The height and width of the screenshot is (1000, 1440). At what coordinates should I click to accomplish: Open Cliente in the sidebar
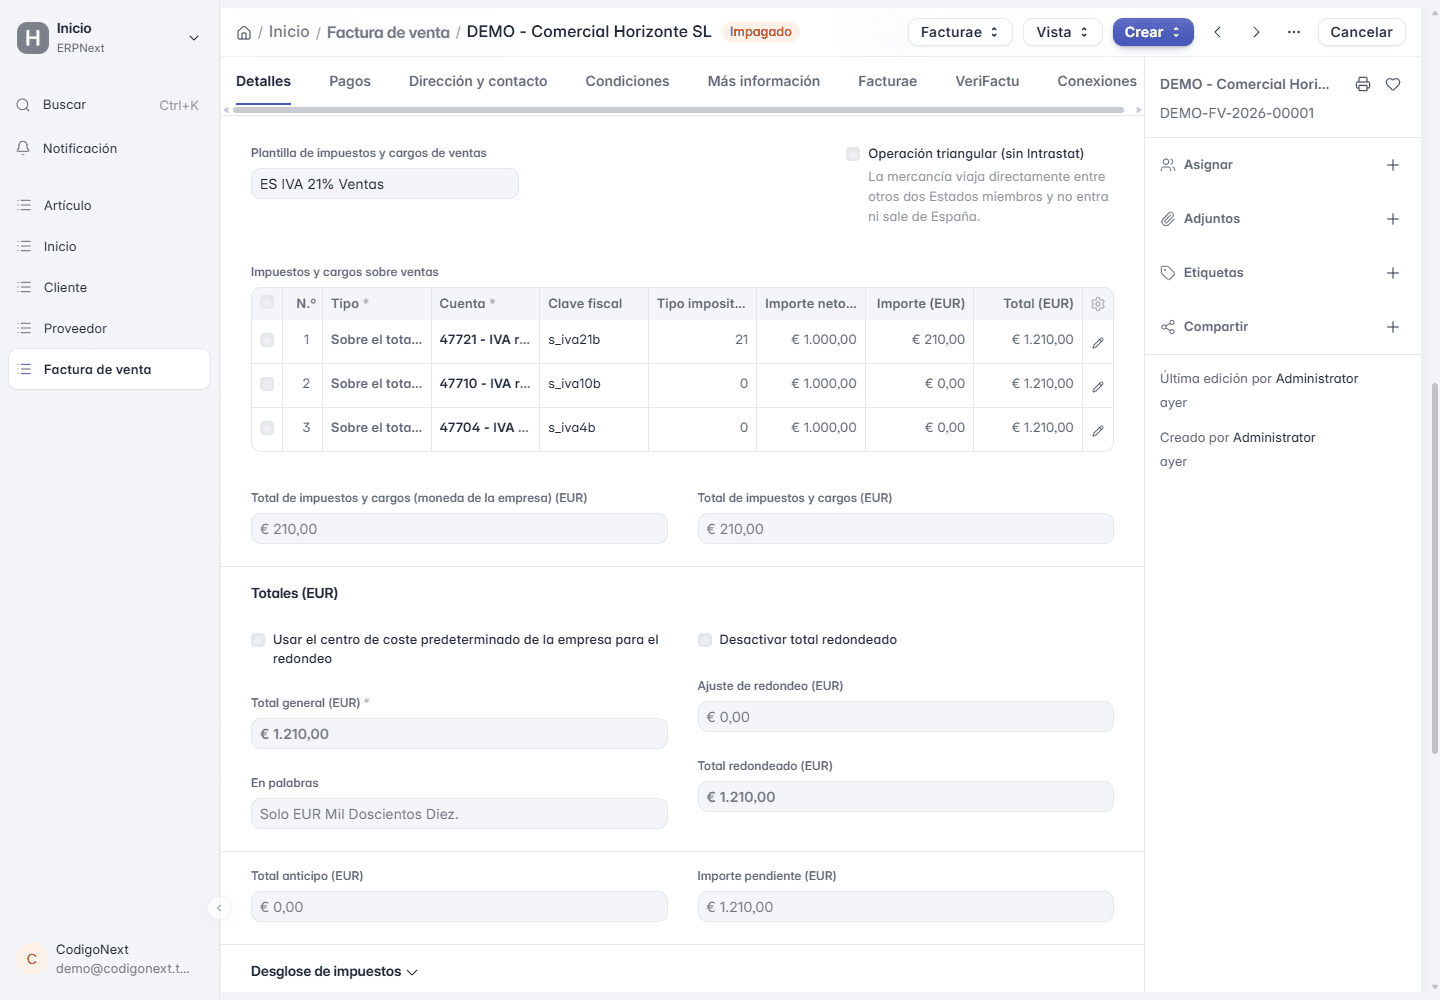tap(110, 287)
